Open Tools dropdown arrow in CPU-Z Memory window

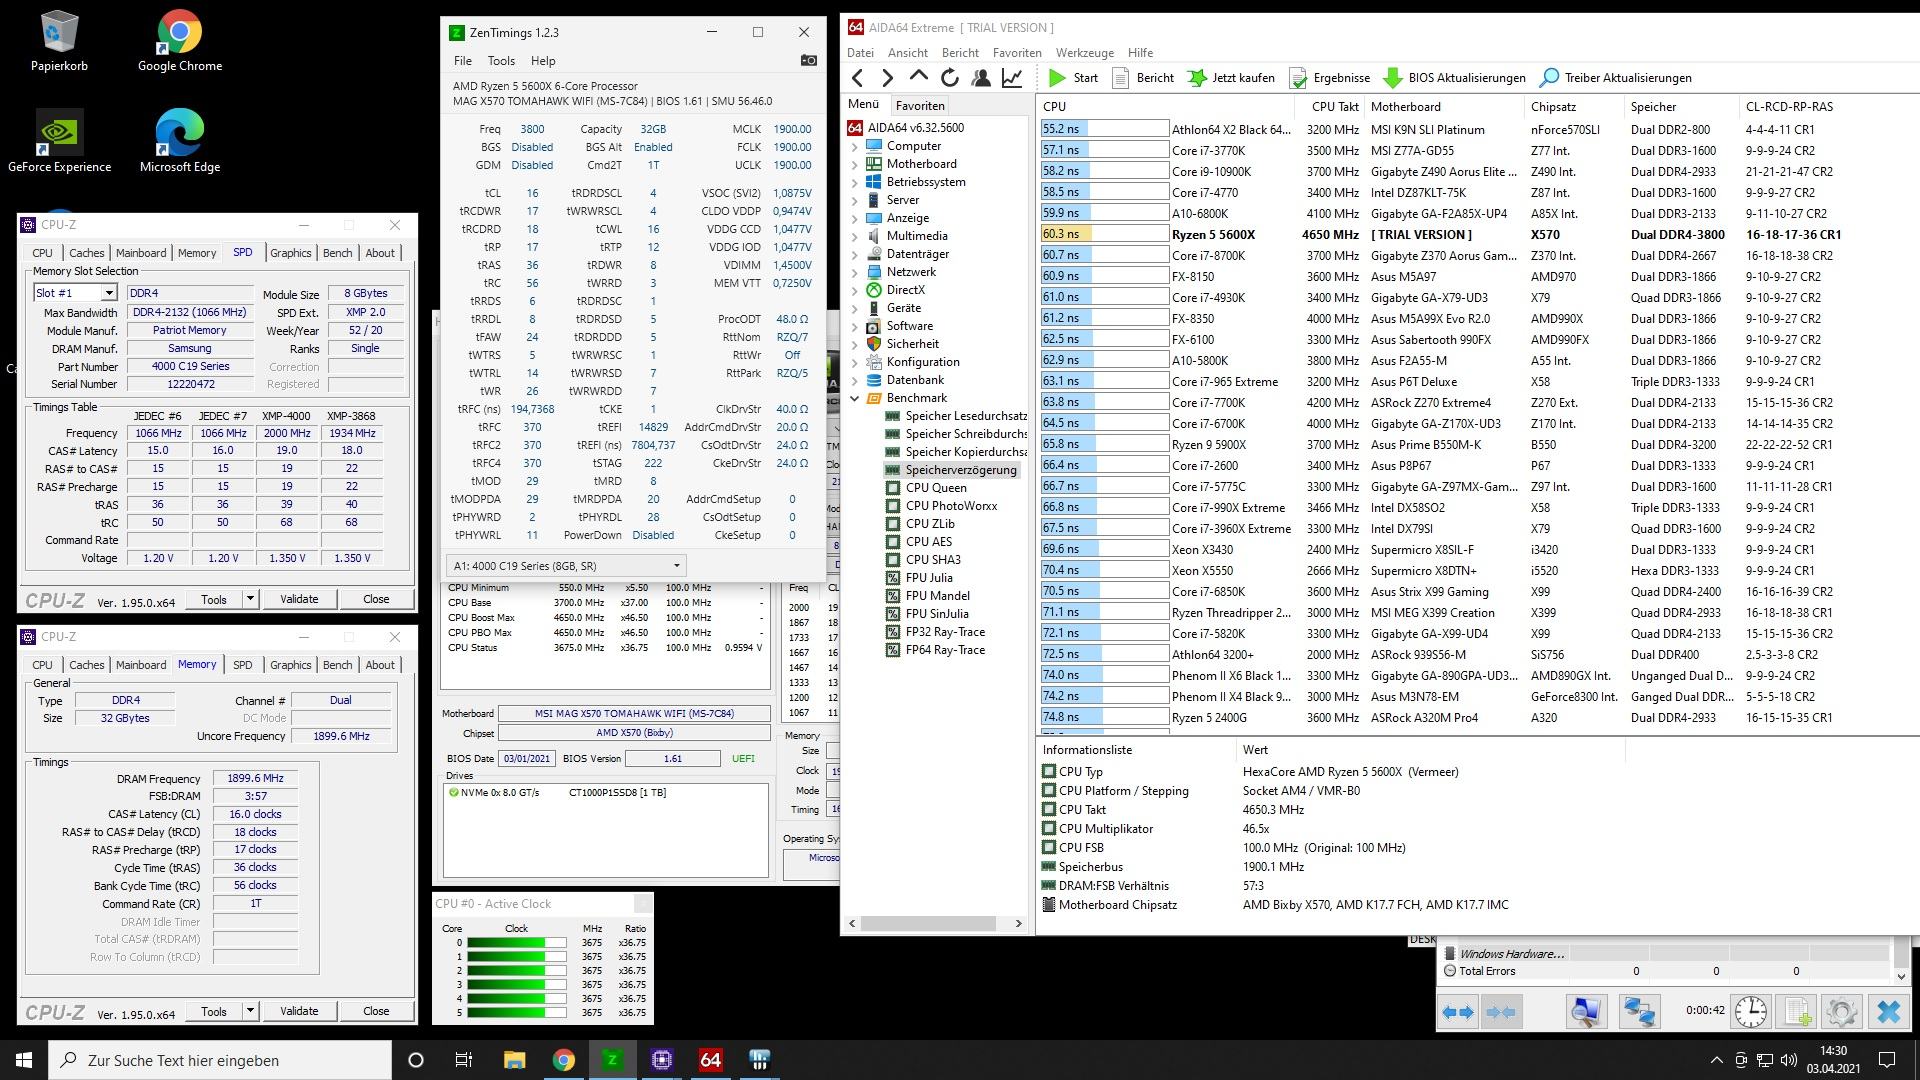pos(250,1011)
